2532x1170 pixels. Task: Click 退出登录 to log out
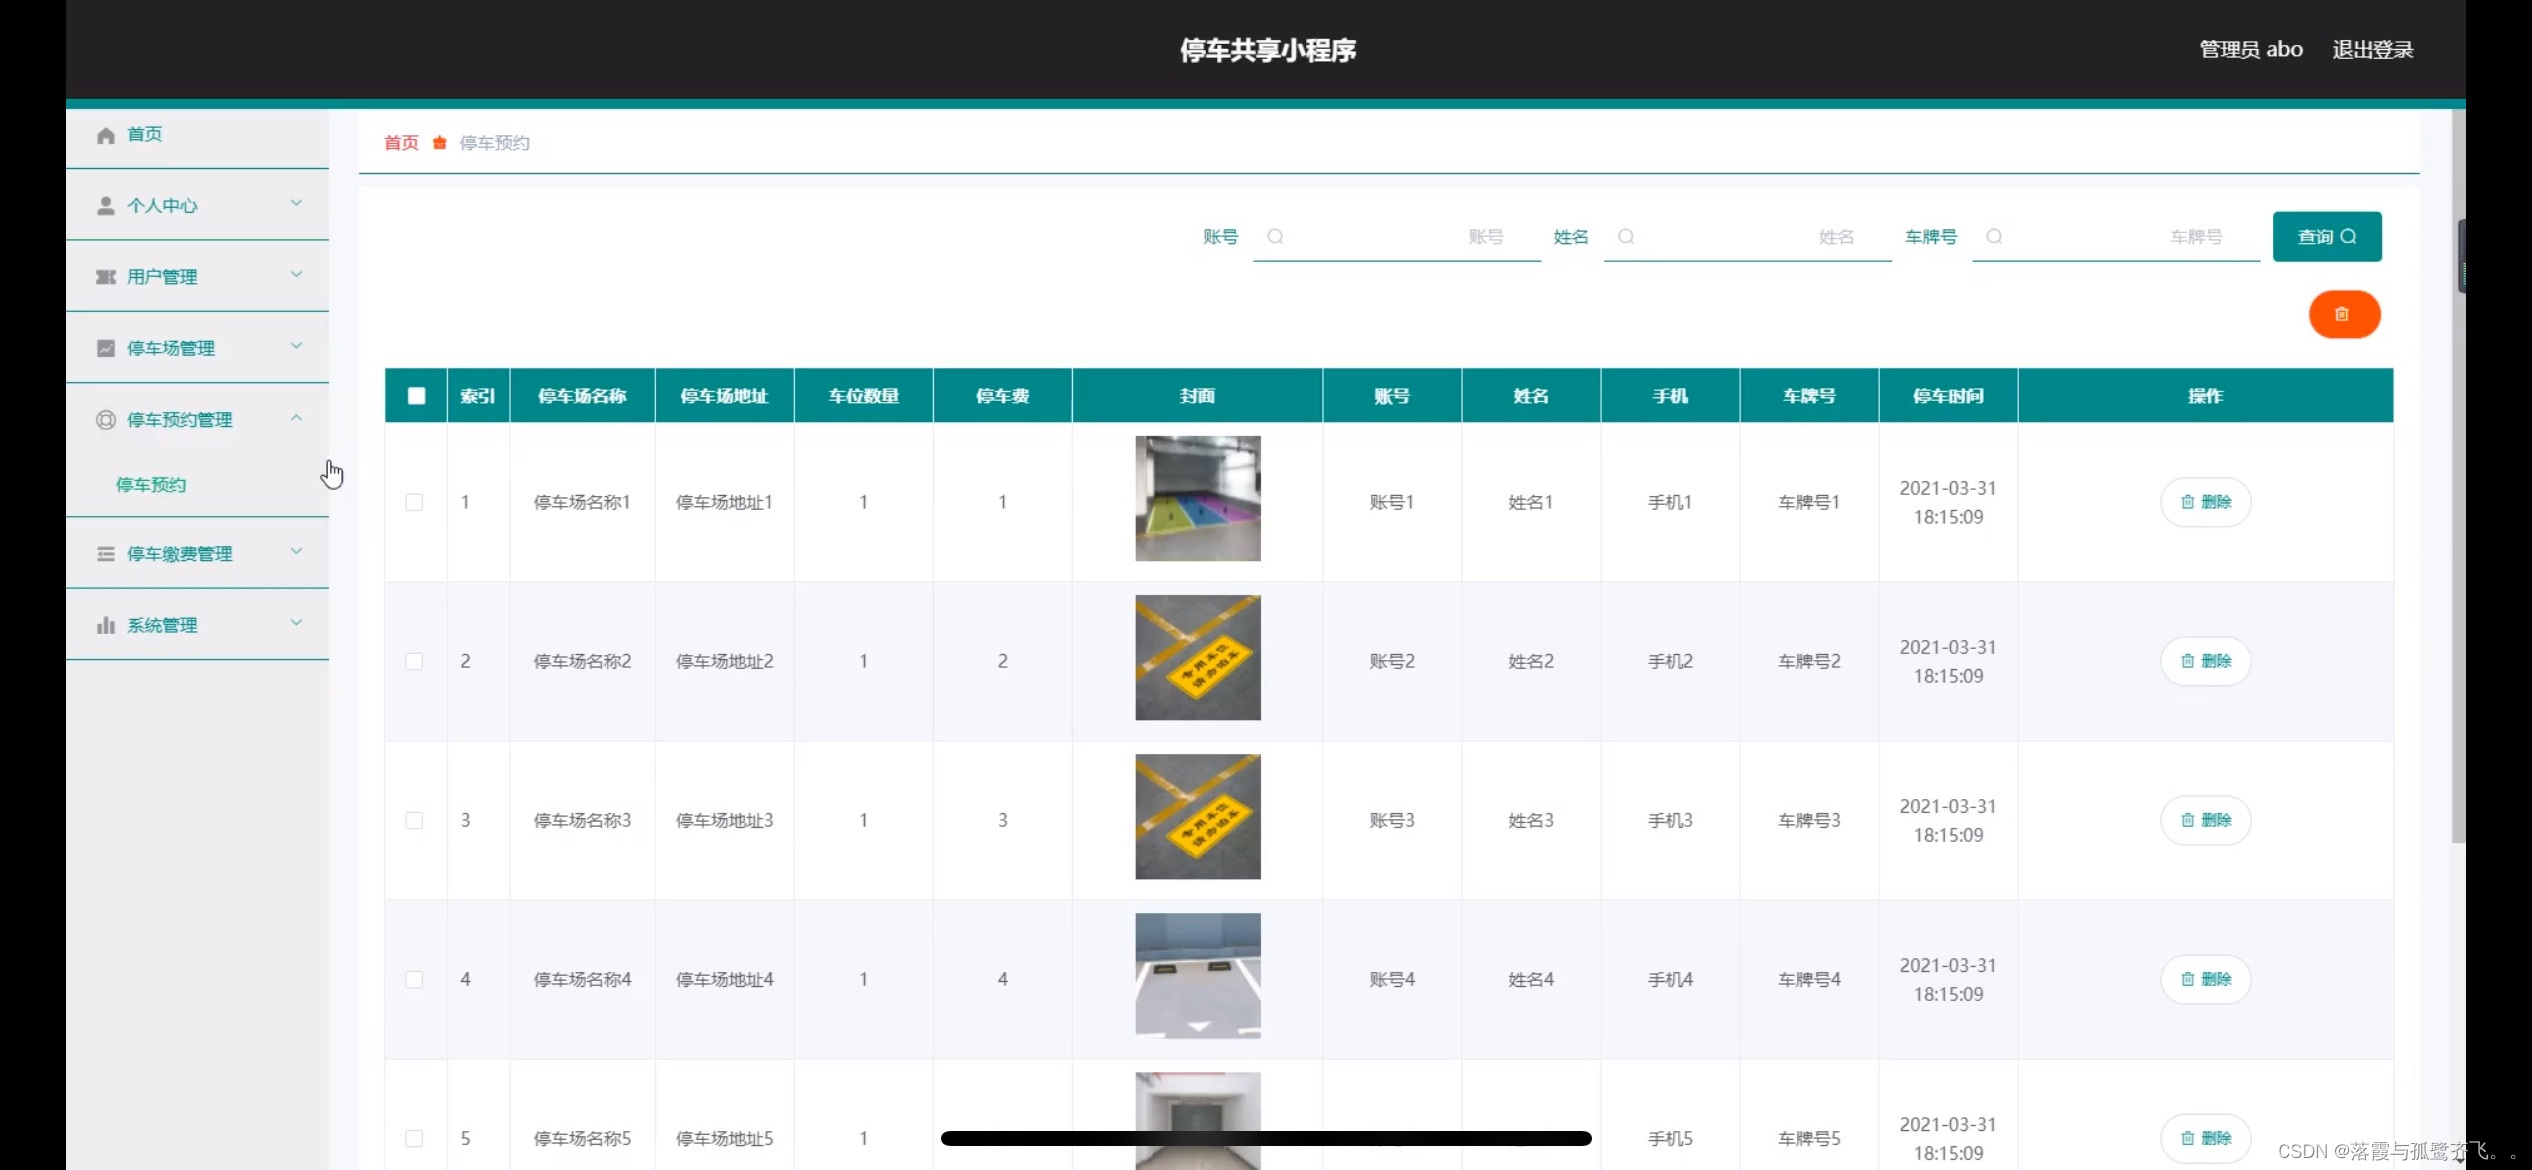point(2373,50)
